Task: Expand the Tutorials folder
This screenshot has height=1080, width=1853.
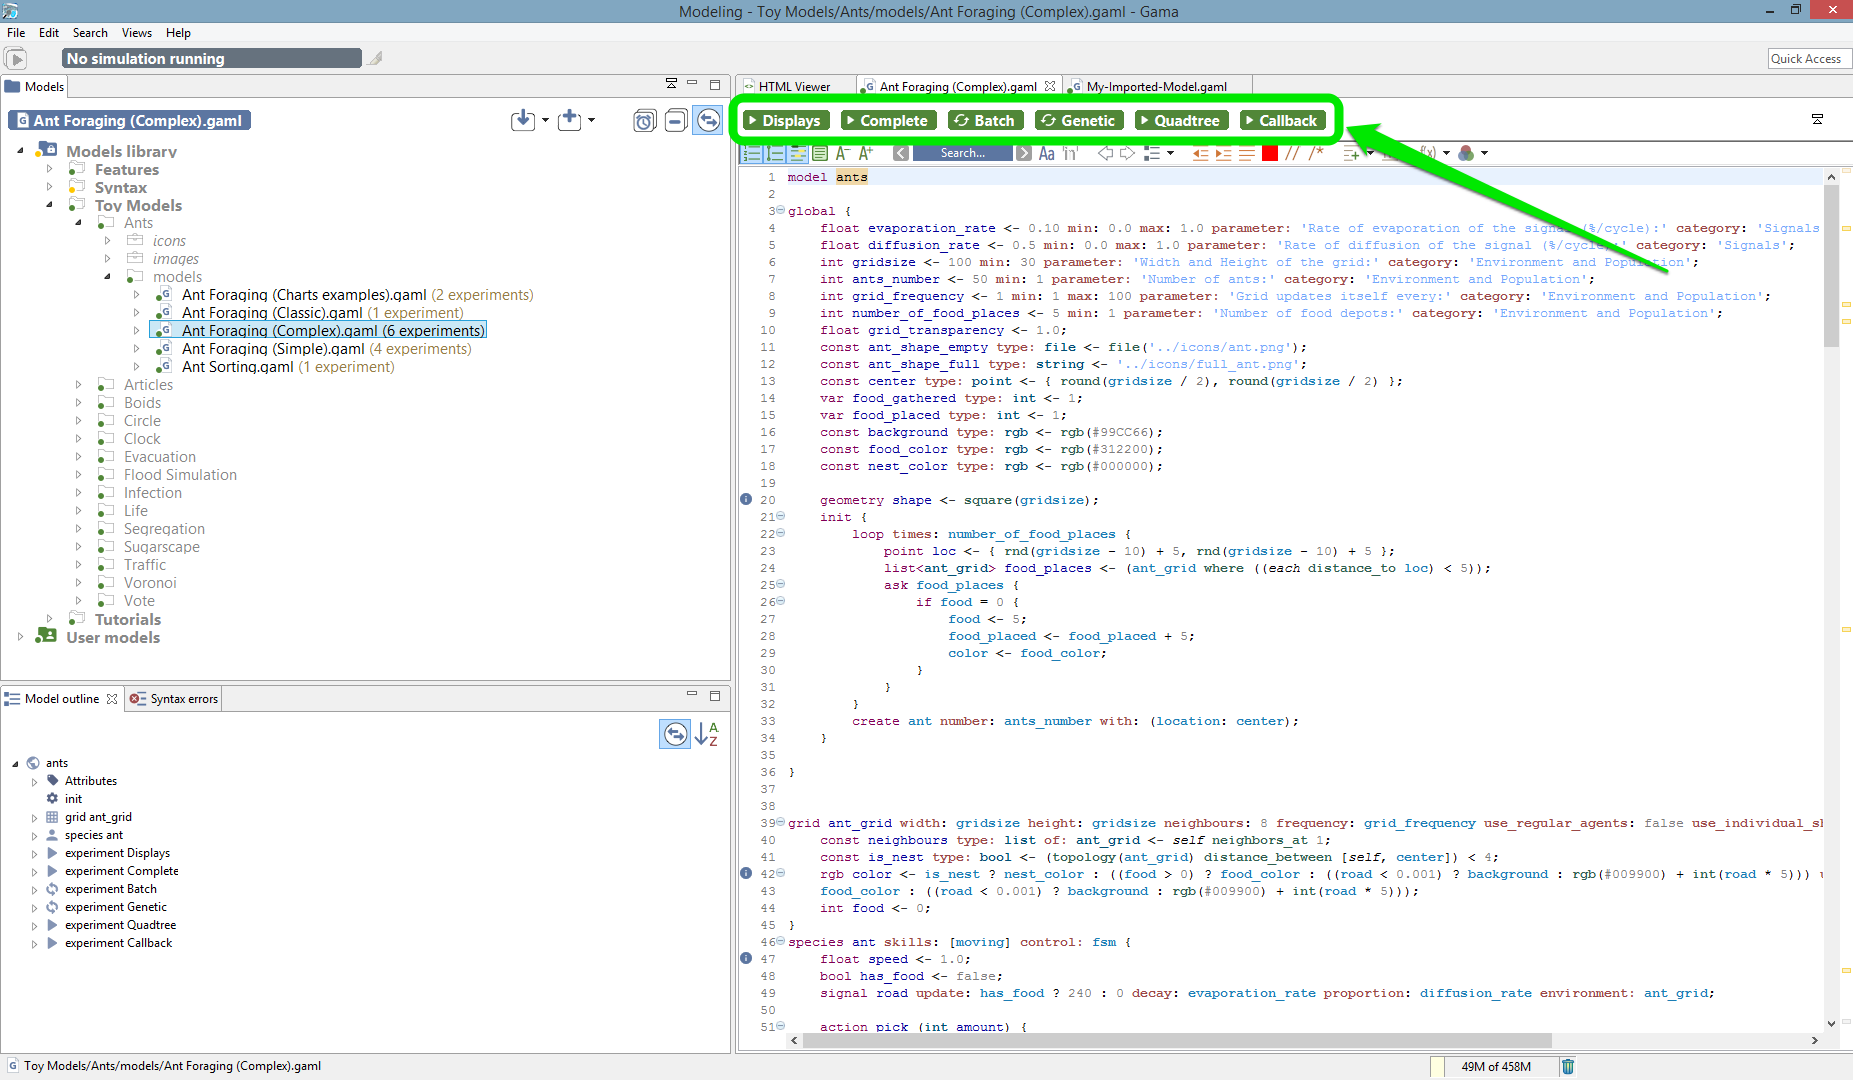Action: tap(49, 619)
